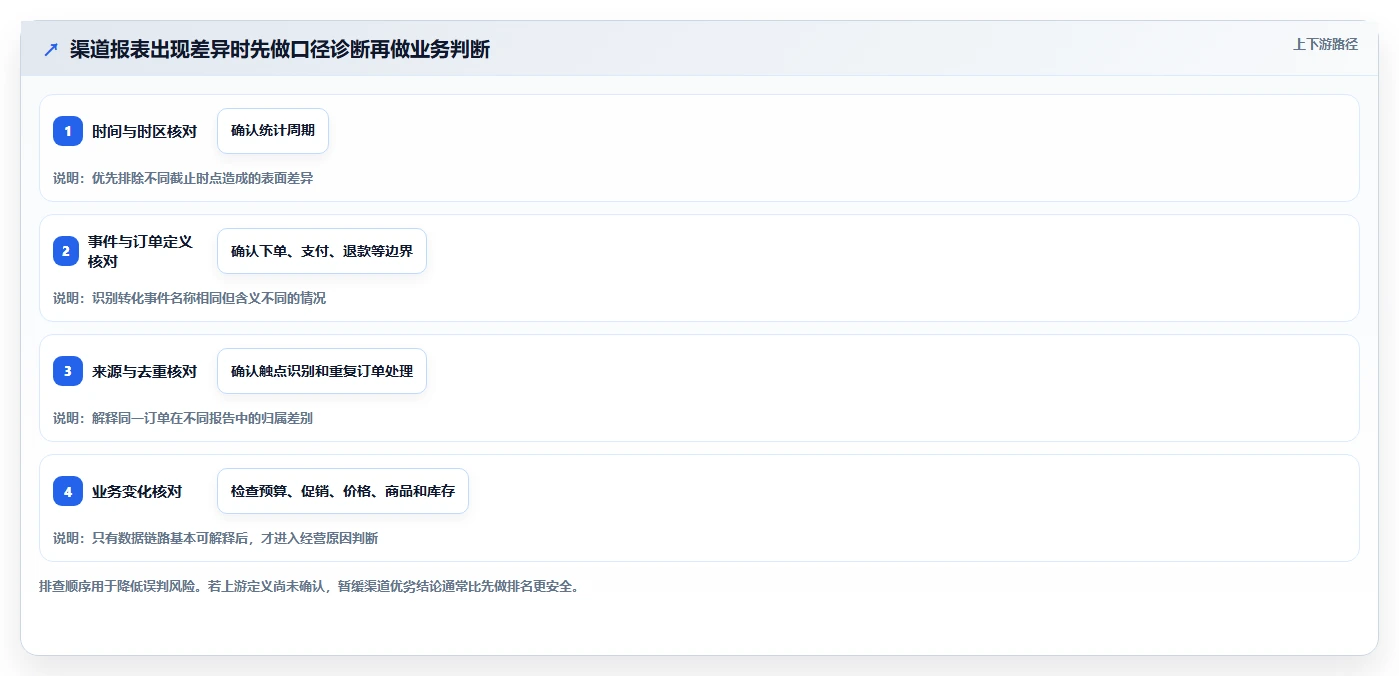Click the note 说明：只有数据链路基本可解释后，才进入经营原因判断
Image resolution: width=1399 pixels, height=676 pixels.
(x=216, y=538)
